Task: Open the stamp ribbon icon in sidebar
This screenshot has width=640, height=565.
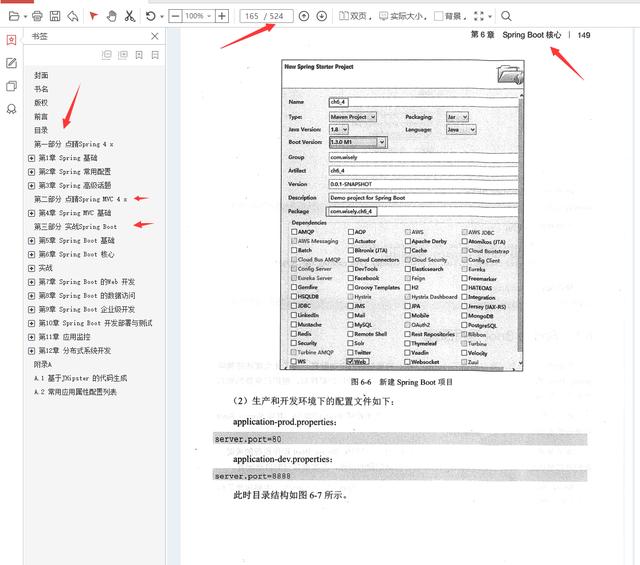Action: pos(11,109)
